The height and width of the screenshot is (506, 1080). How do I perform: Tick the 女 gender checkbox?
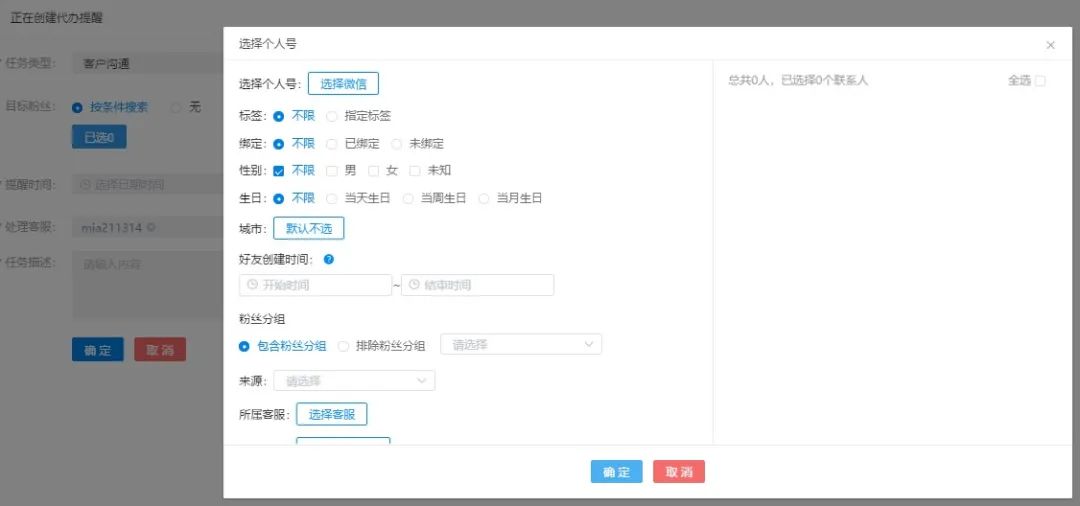(374, 171)
